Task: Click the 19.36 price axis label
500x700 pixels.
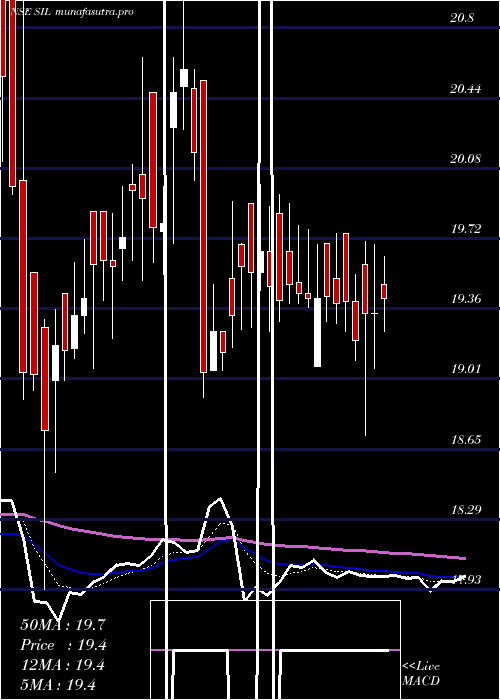Action: point(466,299)
